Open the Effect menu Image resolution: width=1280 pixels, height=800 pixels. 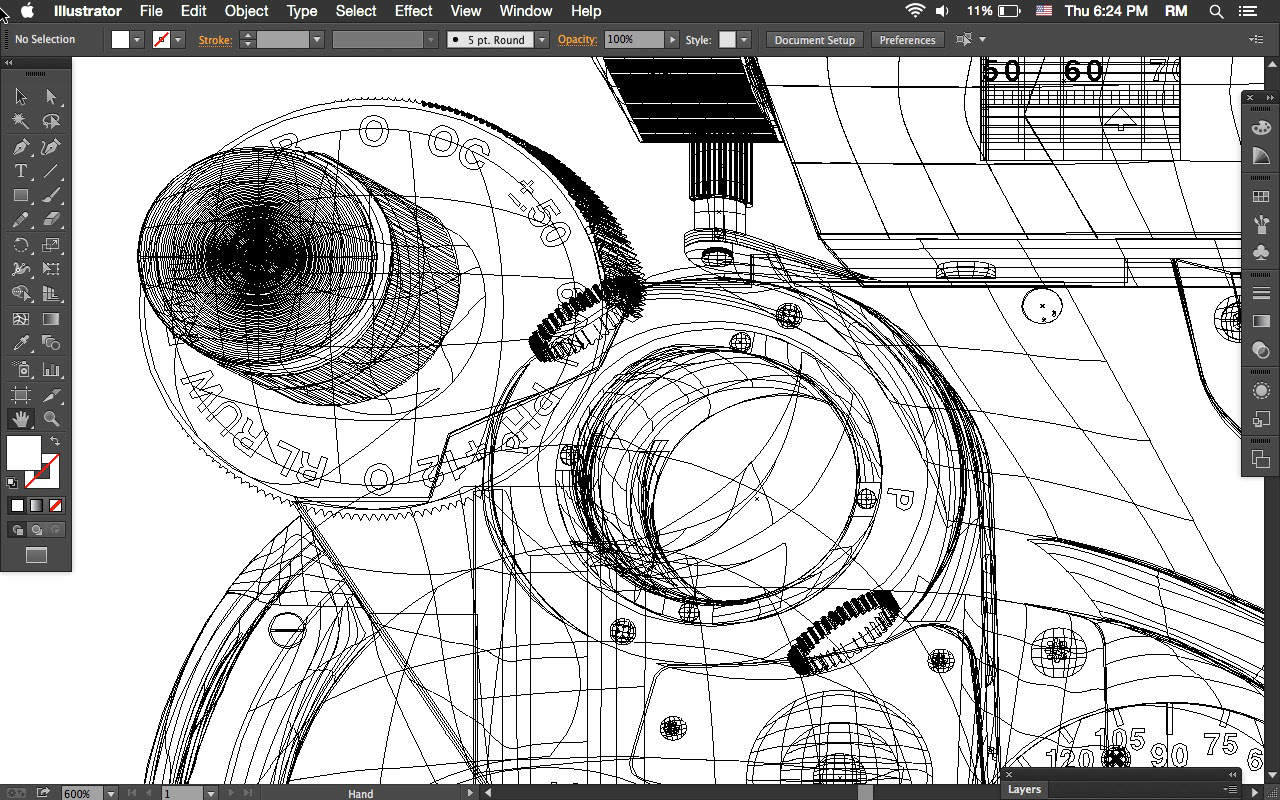pyautogui.click(x=414, y=11)
